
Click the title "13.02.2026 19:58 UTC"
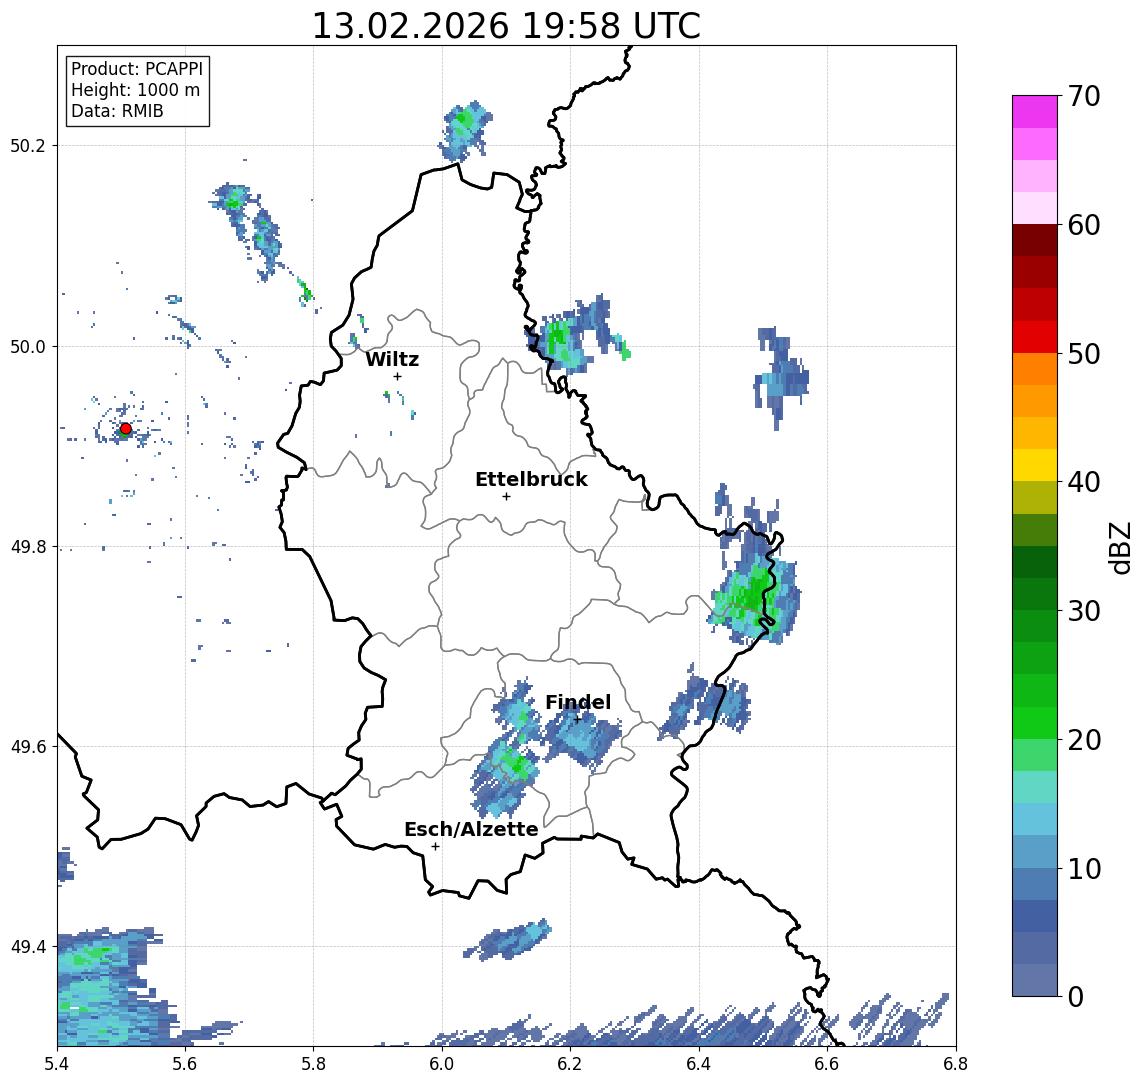pyautogui.click(x=506, y=26)
